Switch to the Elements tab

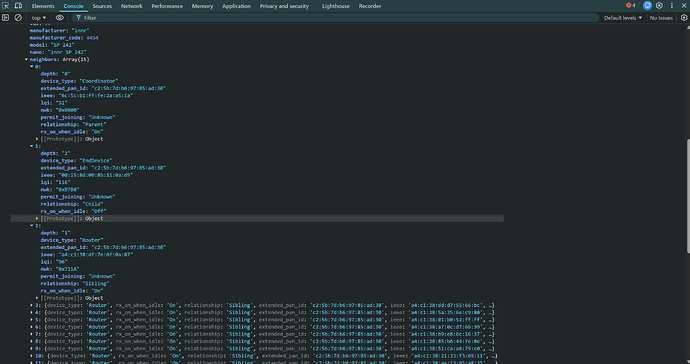[43, 6]
